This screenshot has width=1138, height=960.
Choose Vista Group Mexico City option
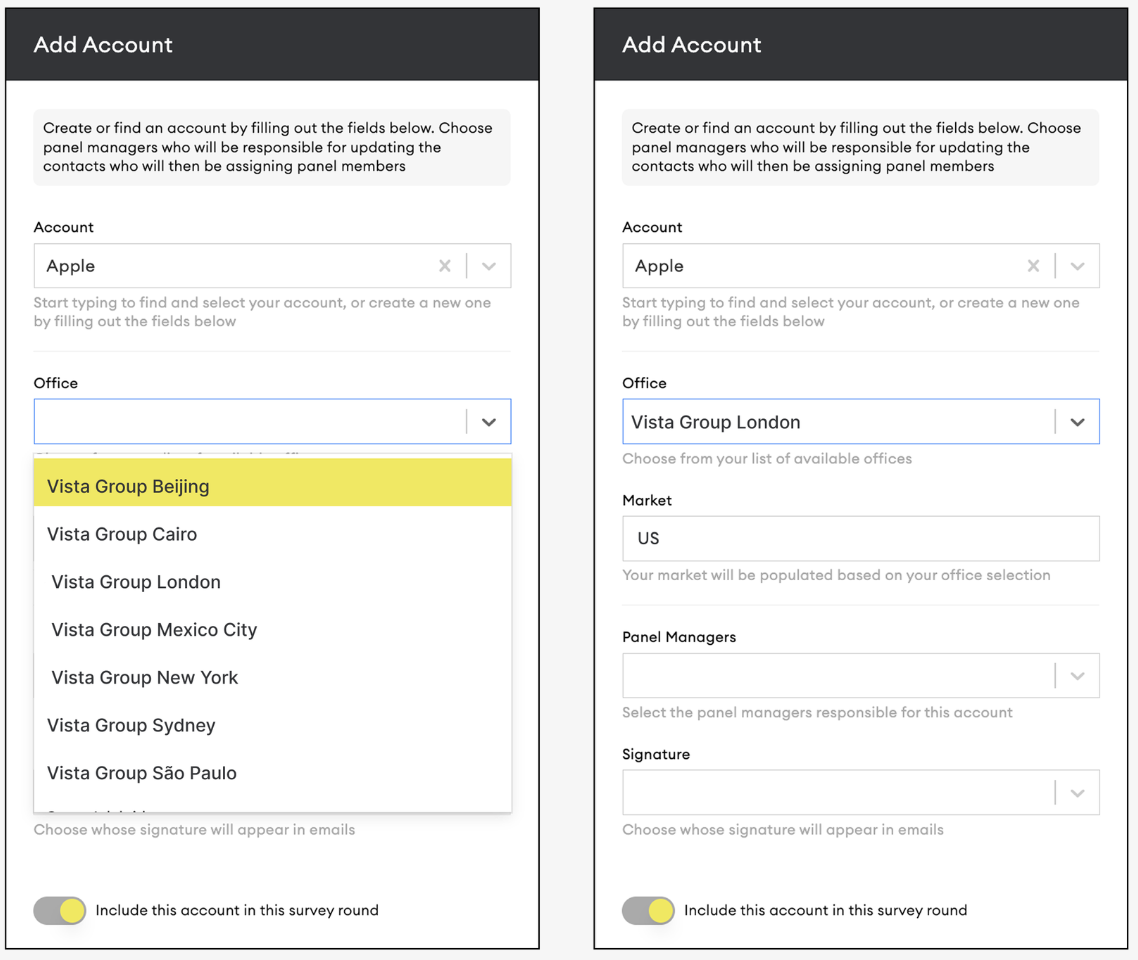pos(273,630)
